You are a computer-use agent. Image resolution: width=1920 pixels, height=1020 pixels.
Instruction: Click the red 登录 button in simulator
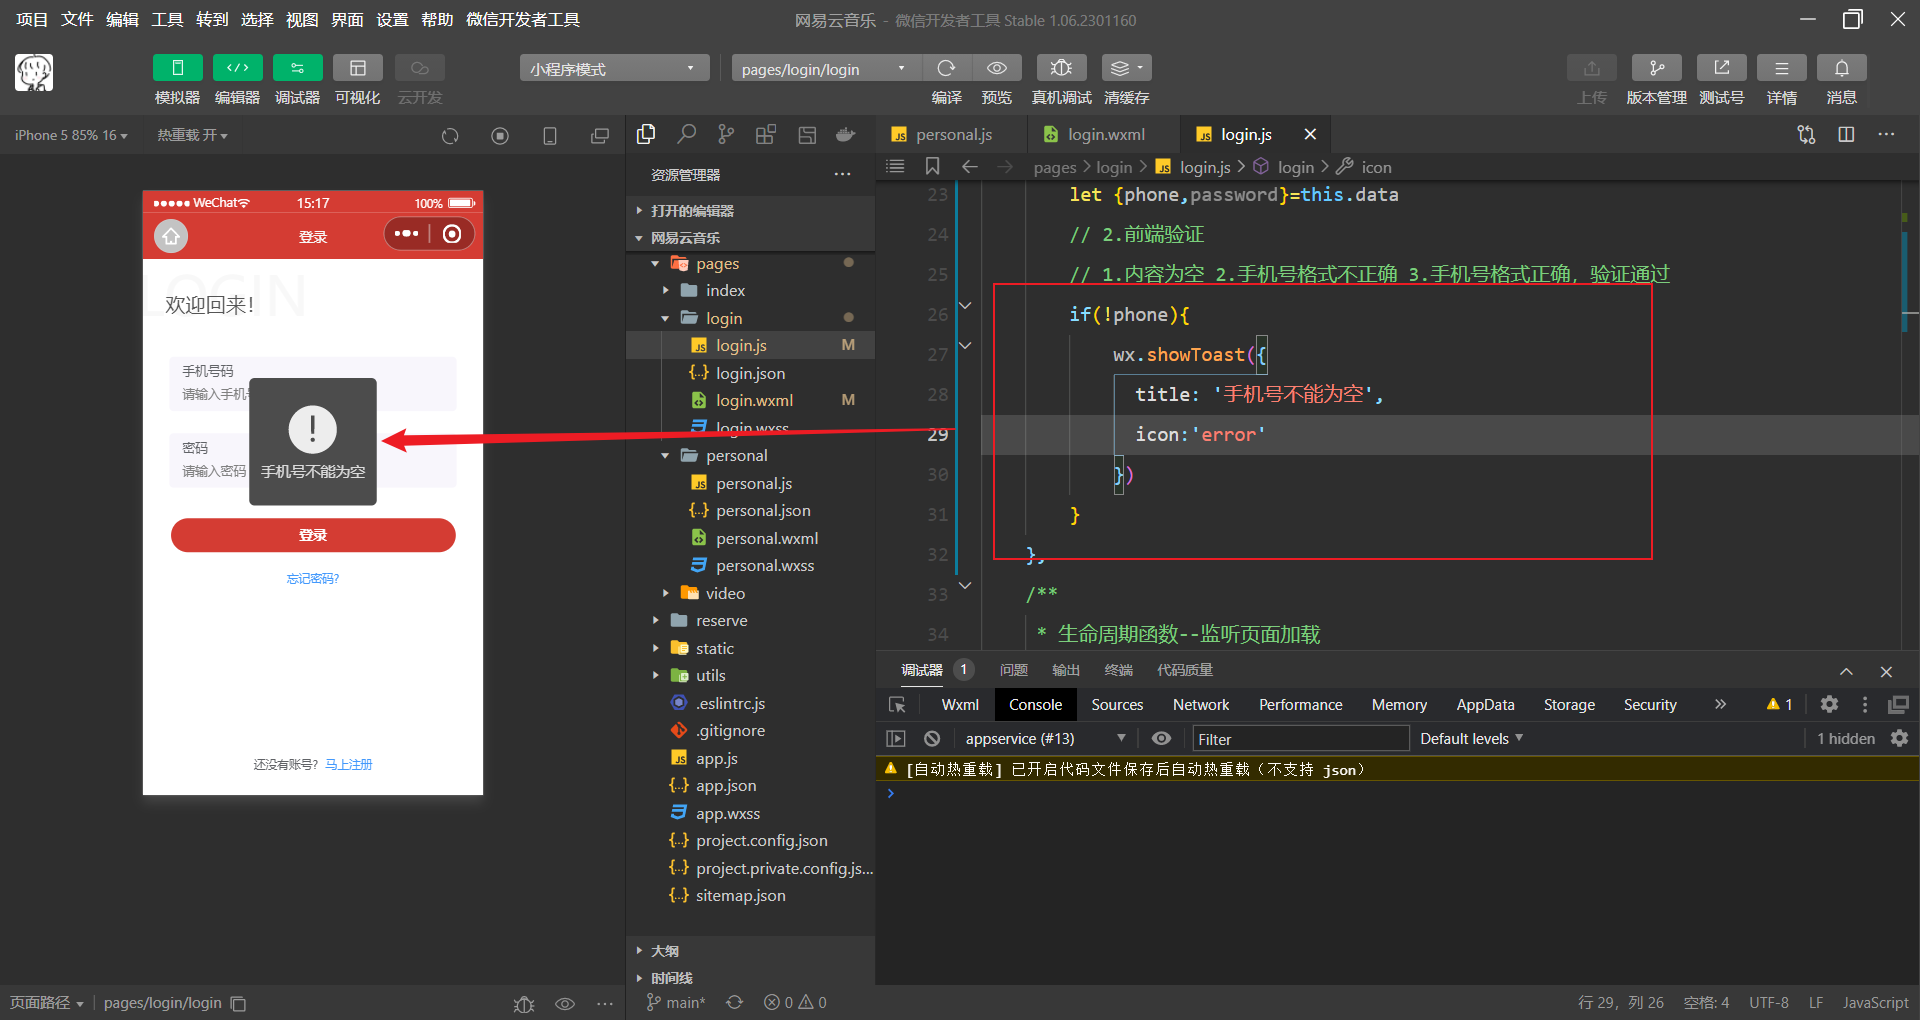pos(313,535)
